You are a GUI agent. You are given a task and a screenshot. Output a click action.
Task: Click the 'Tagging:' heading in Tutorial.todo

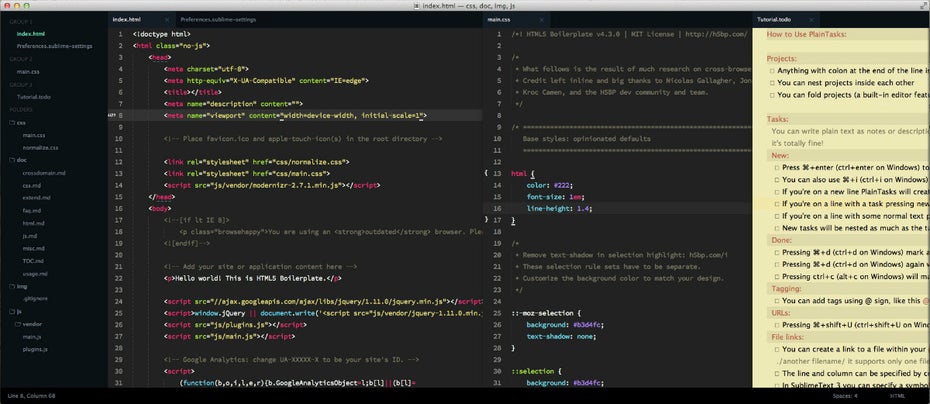point(786,289)
